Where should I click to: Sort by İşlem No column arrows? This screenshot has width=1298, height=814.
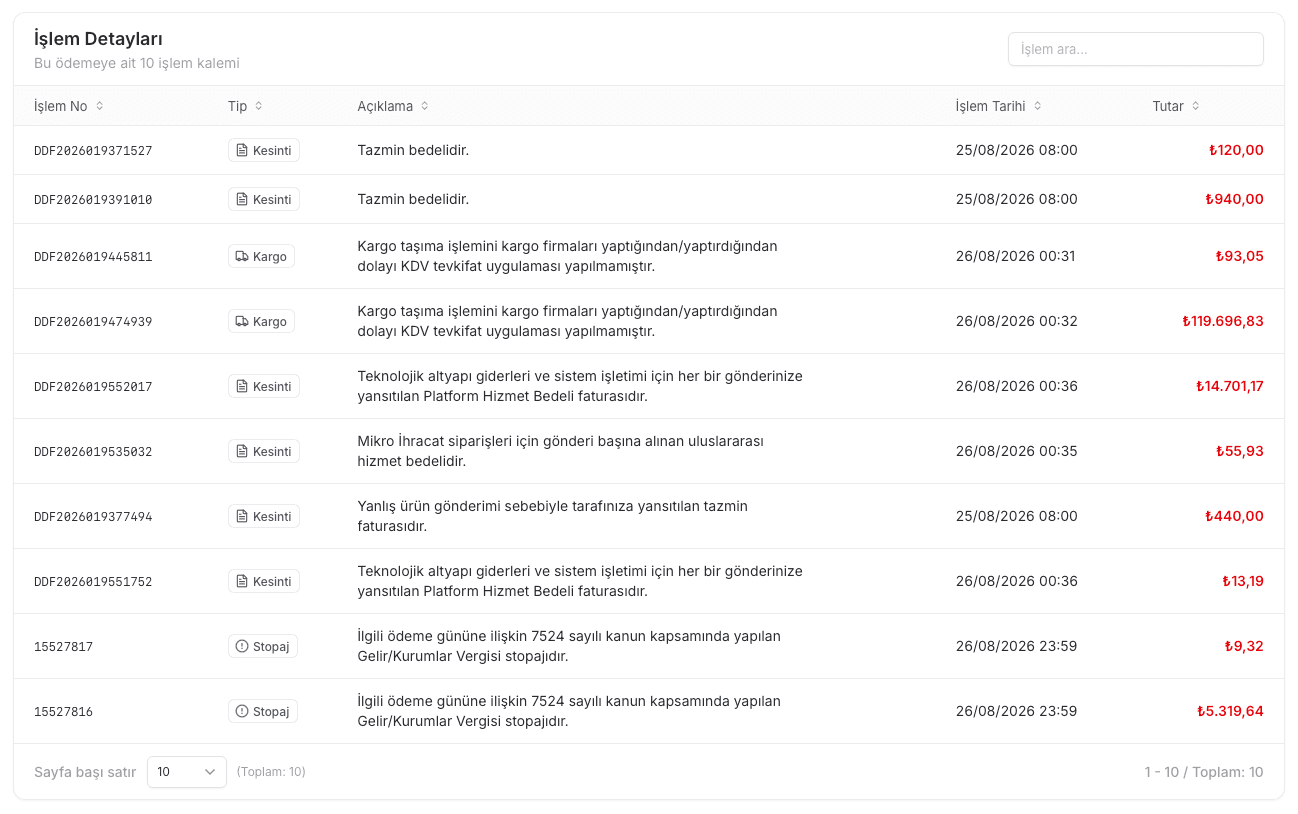click(99, 106)
